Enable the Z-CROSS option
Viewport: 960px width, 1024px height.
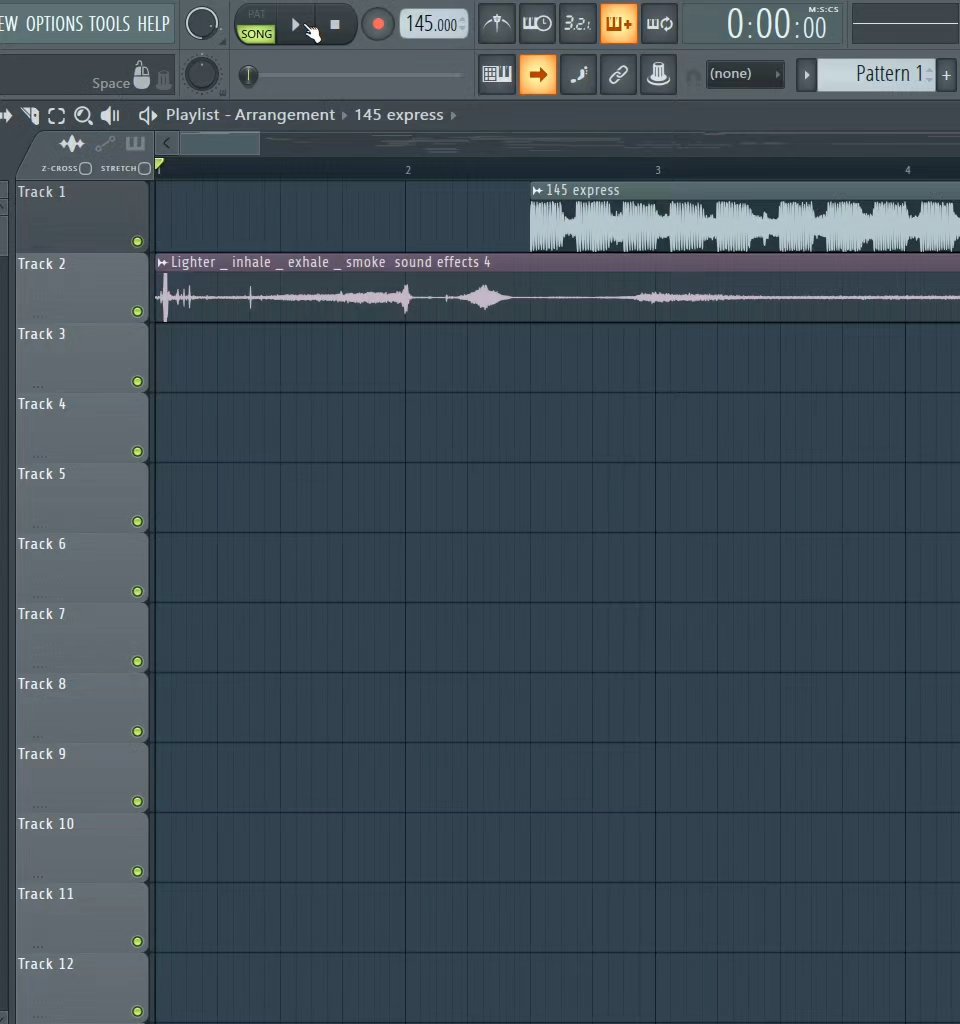pyautogui.click(x=85, y=168)
